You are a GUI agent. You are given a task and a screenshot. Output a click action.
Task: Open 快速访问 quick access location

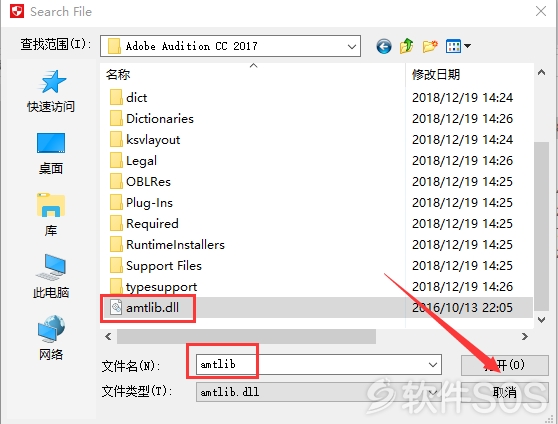(x=51, y=91)
